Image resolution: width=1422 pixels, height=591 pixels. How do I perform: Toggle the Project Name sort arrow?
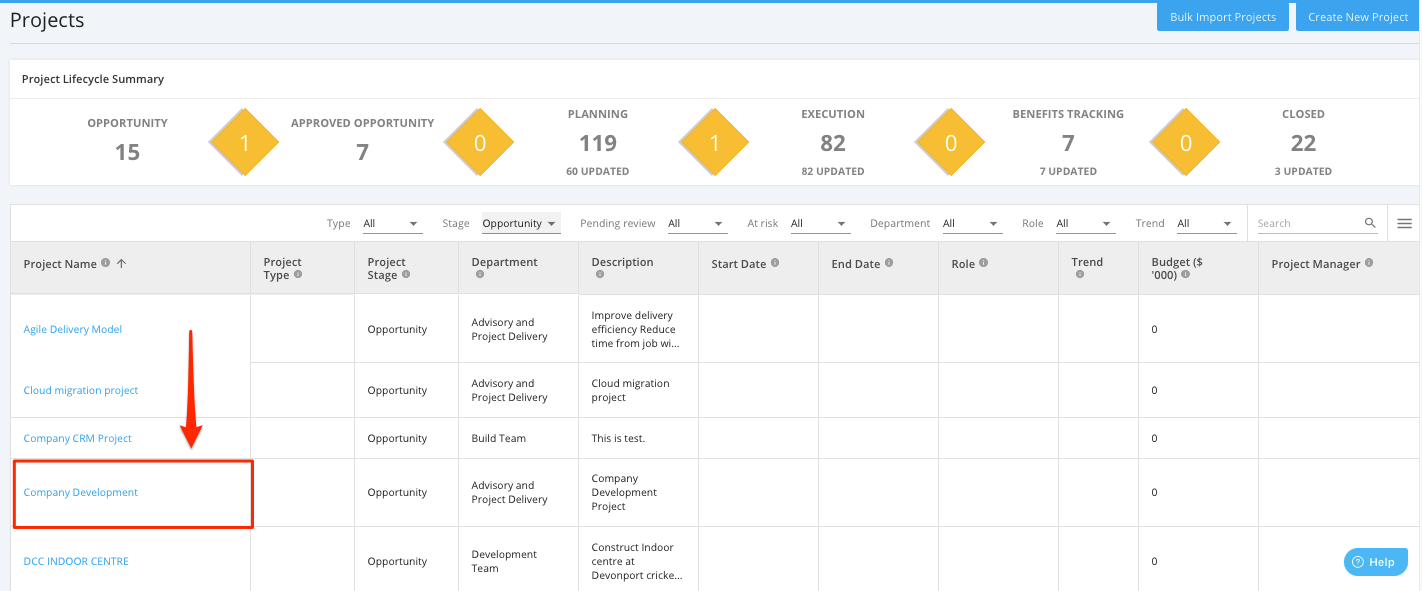121,264
